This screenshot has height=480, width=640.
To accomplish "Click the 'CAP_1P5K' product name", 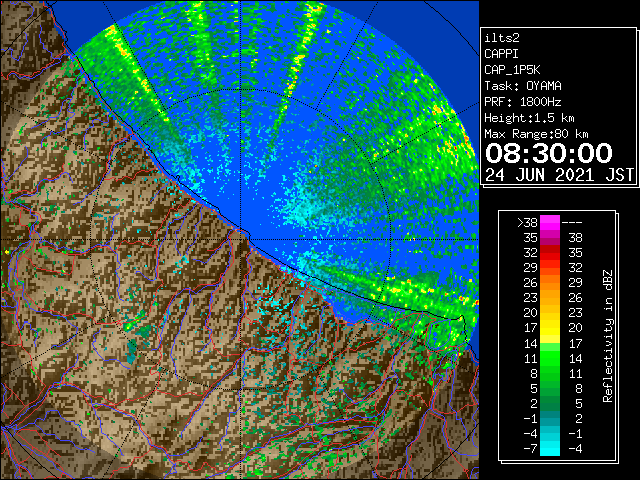I will pyautogui.click(x=512, y=70).
